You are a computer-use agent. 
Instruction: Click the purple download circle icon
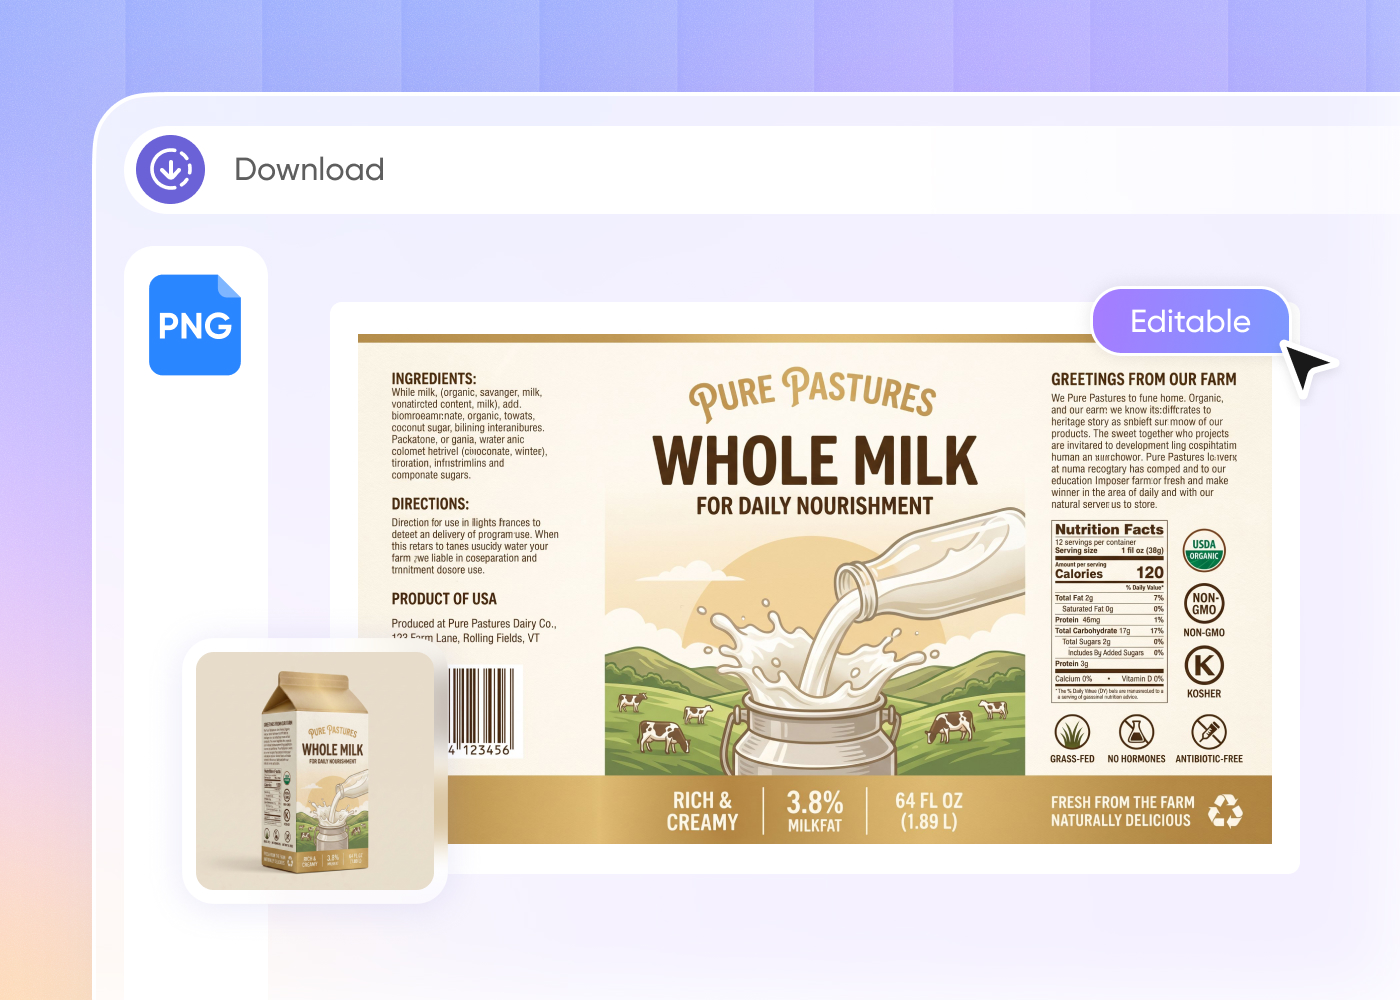(171, 169)
